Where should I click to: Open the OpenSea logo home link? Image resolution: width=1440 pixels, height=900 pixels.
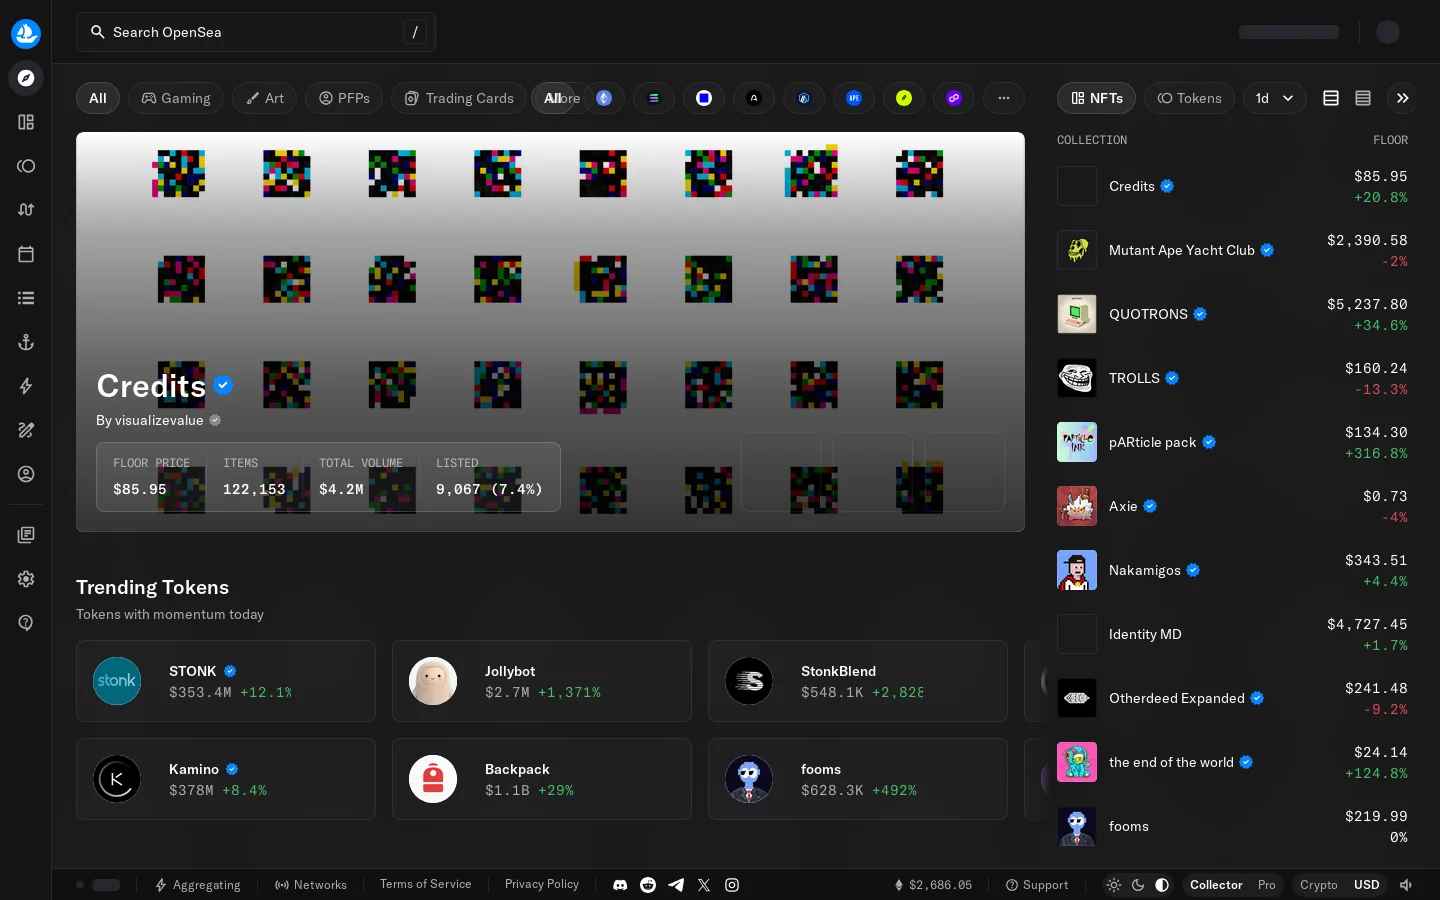click(x=26, y=33)
